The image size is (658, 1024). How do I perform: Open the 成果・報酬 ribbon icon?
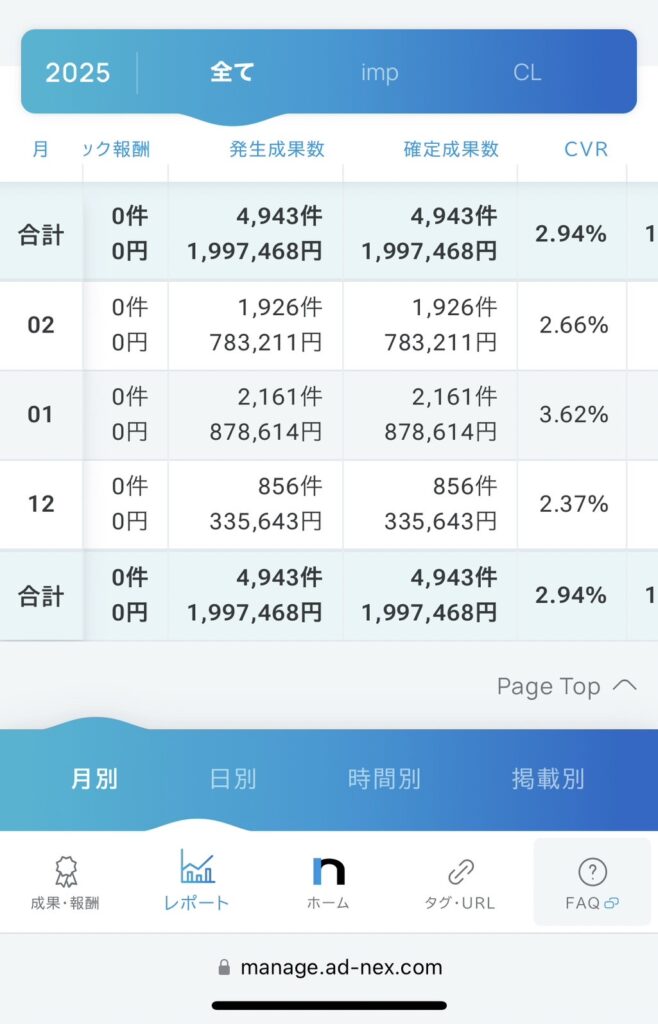(x=65, y=872)
